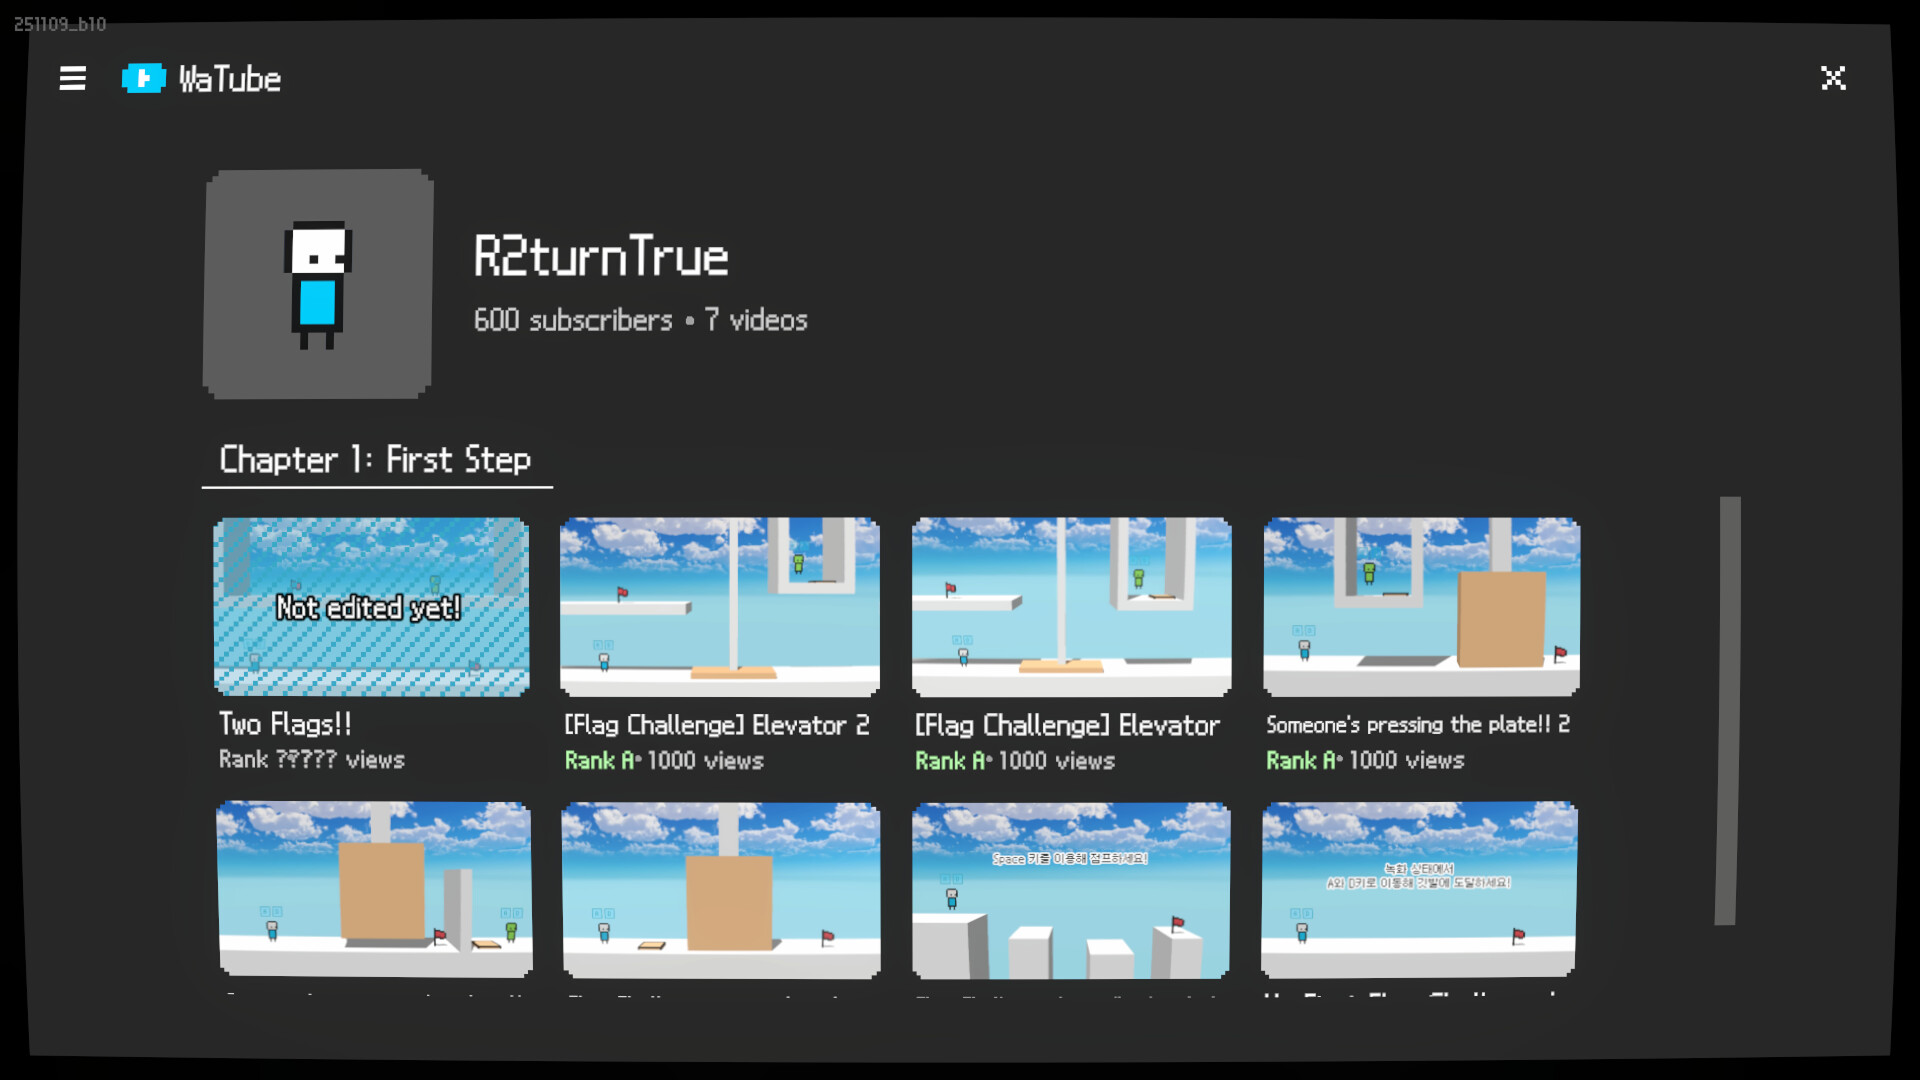Open the video with Korean jump tutorial text
The height and width of the screenshot is (1080, 1920).
click(1070, 890)
